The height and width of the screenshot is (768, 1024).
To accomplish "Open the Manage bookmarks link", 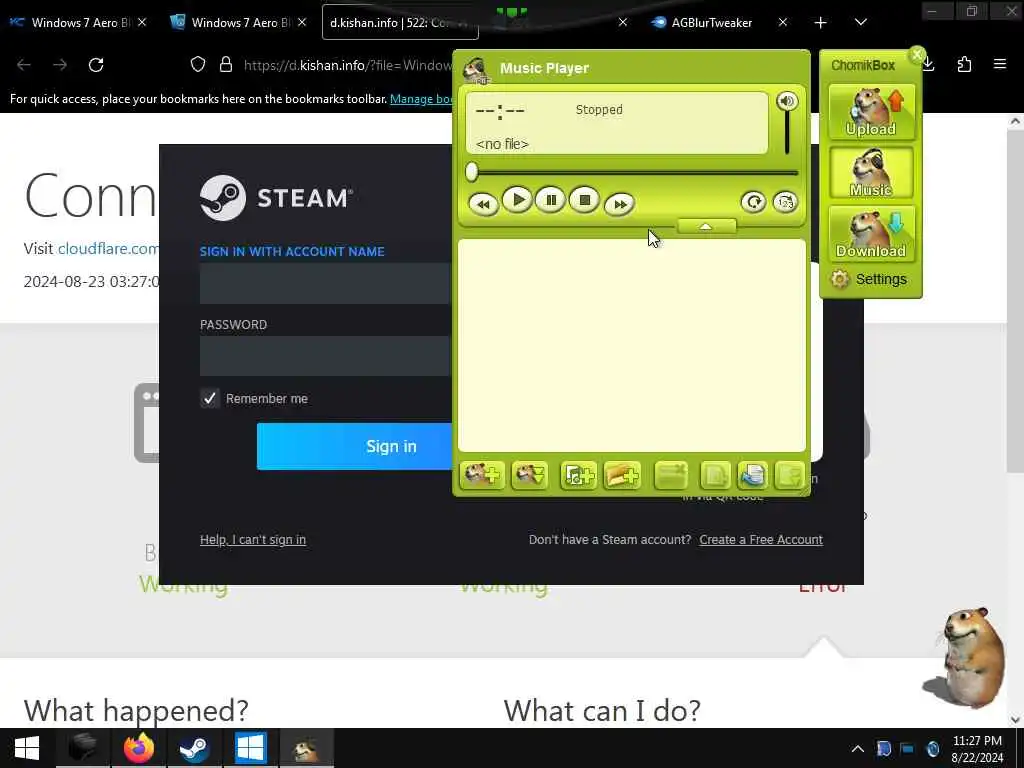I will (x=421, y=99).
